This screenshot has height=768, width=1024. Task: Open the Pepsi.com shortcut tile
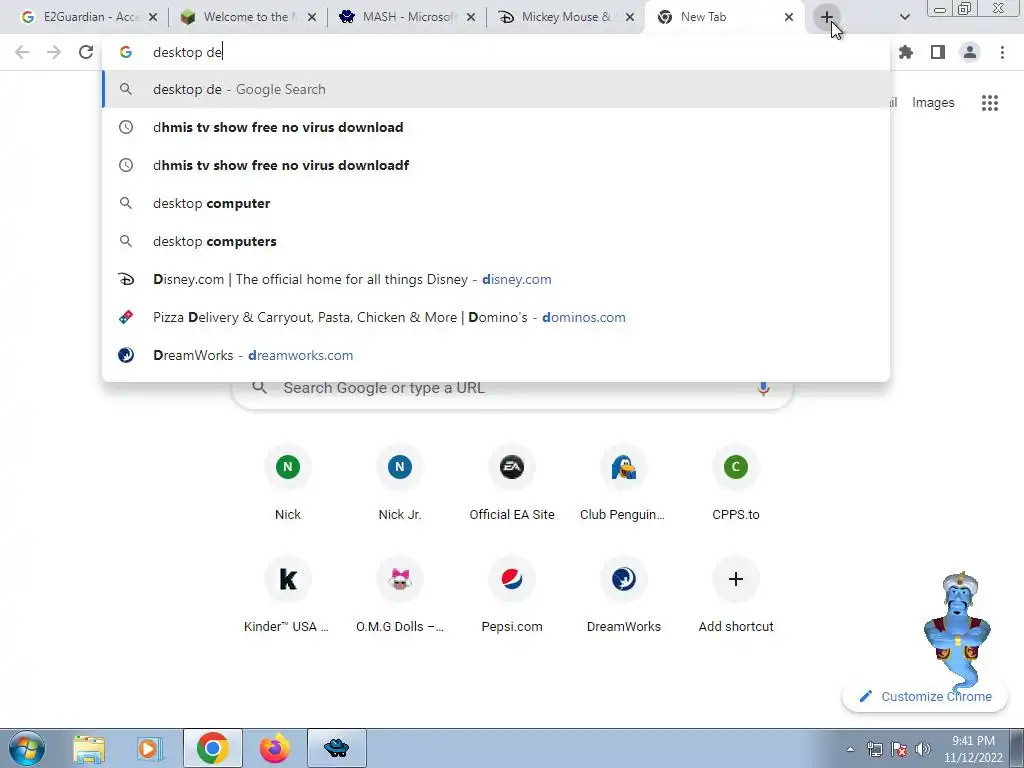click(x=512, y=596)
